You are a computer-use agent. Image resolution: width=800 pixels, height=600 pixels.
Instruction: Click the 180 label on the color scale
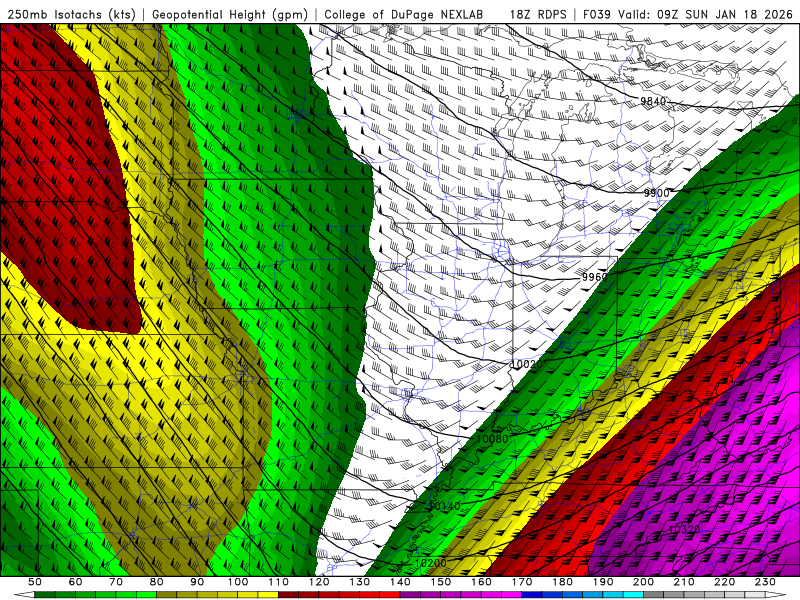[562, 582]
